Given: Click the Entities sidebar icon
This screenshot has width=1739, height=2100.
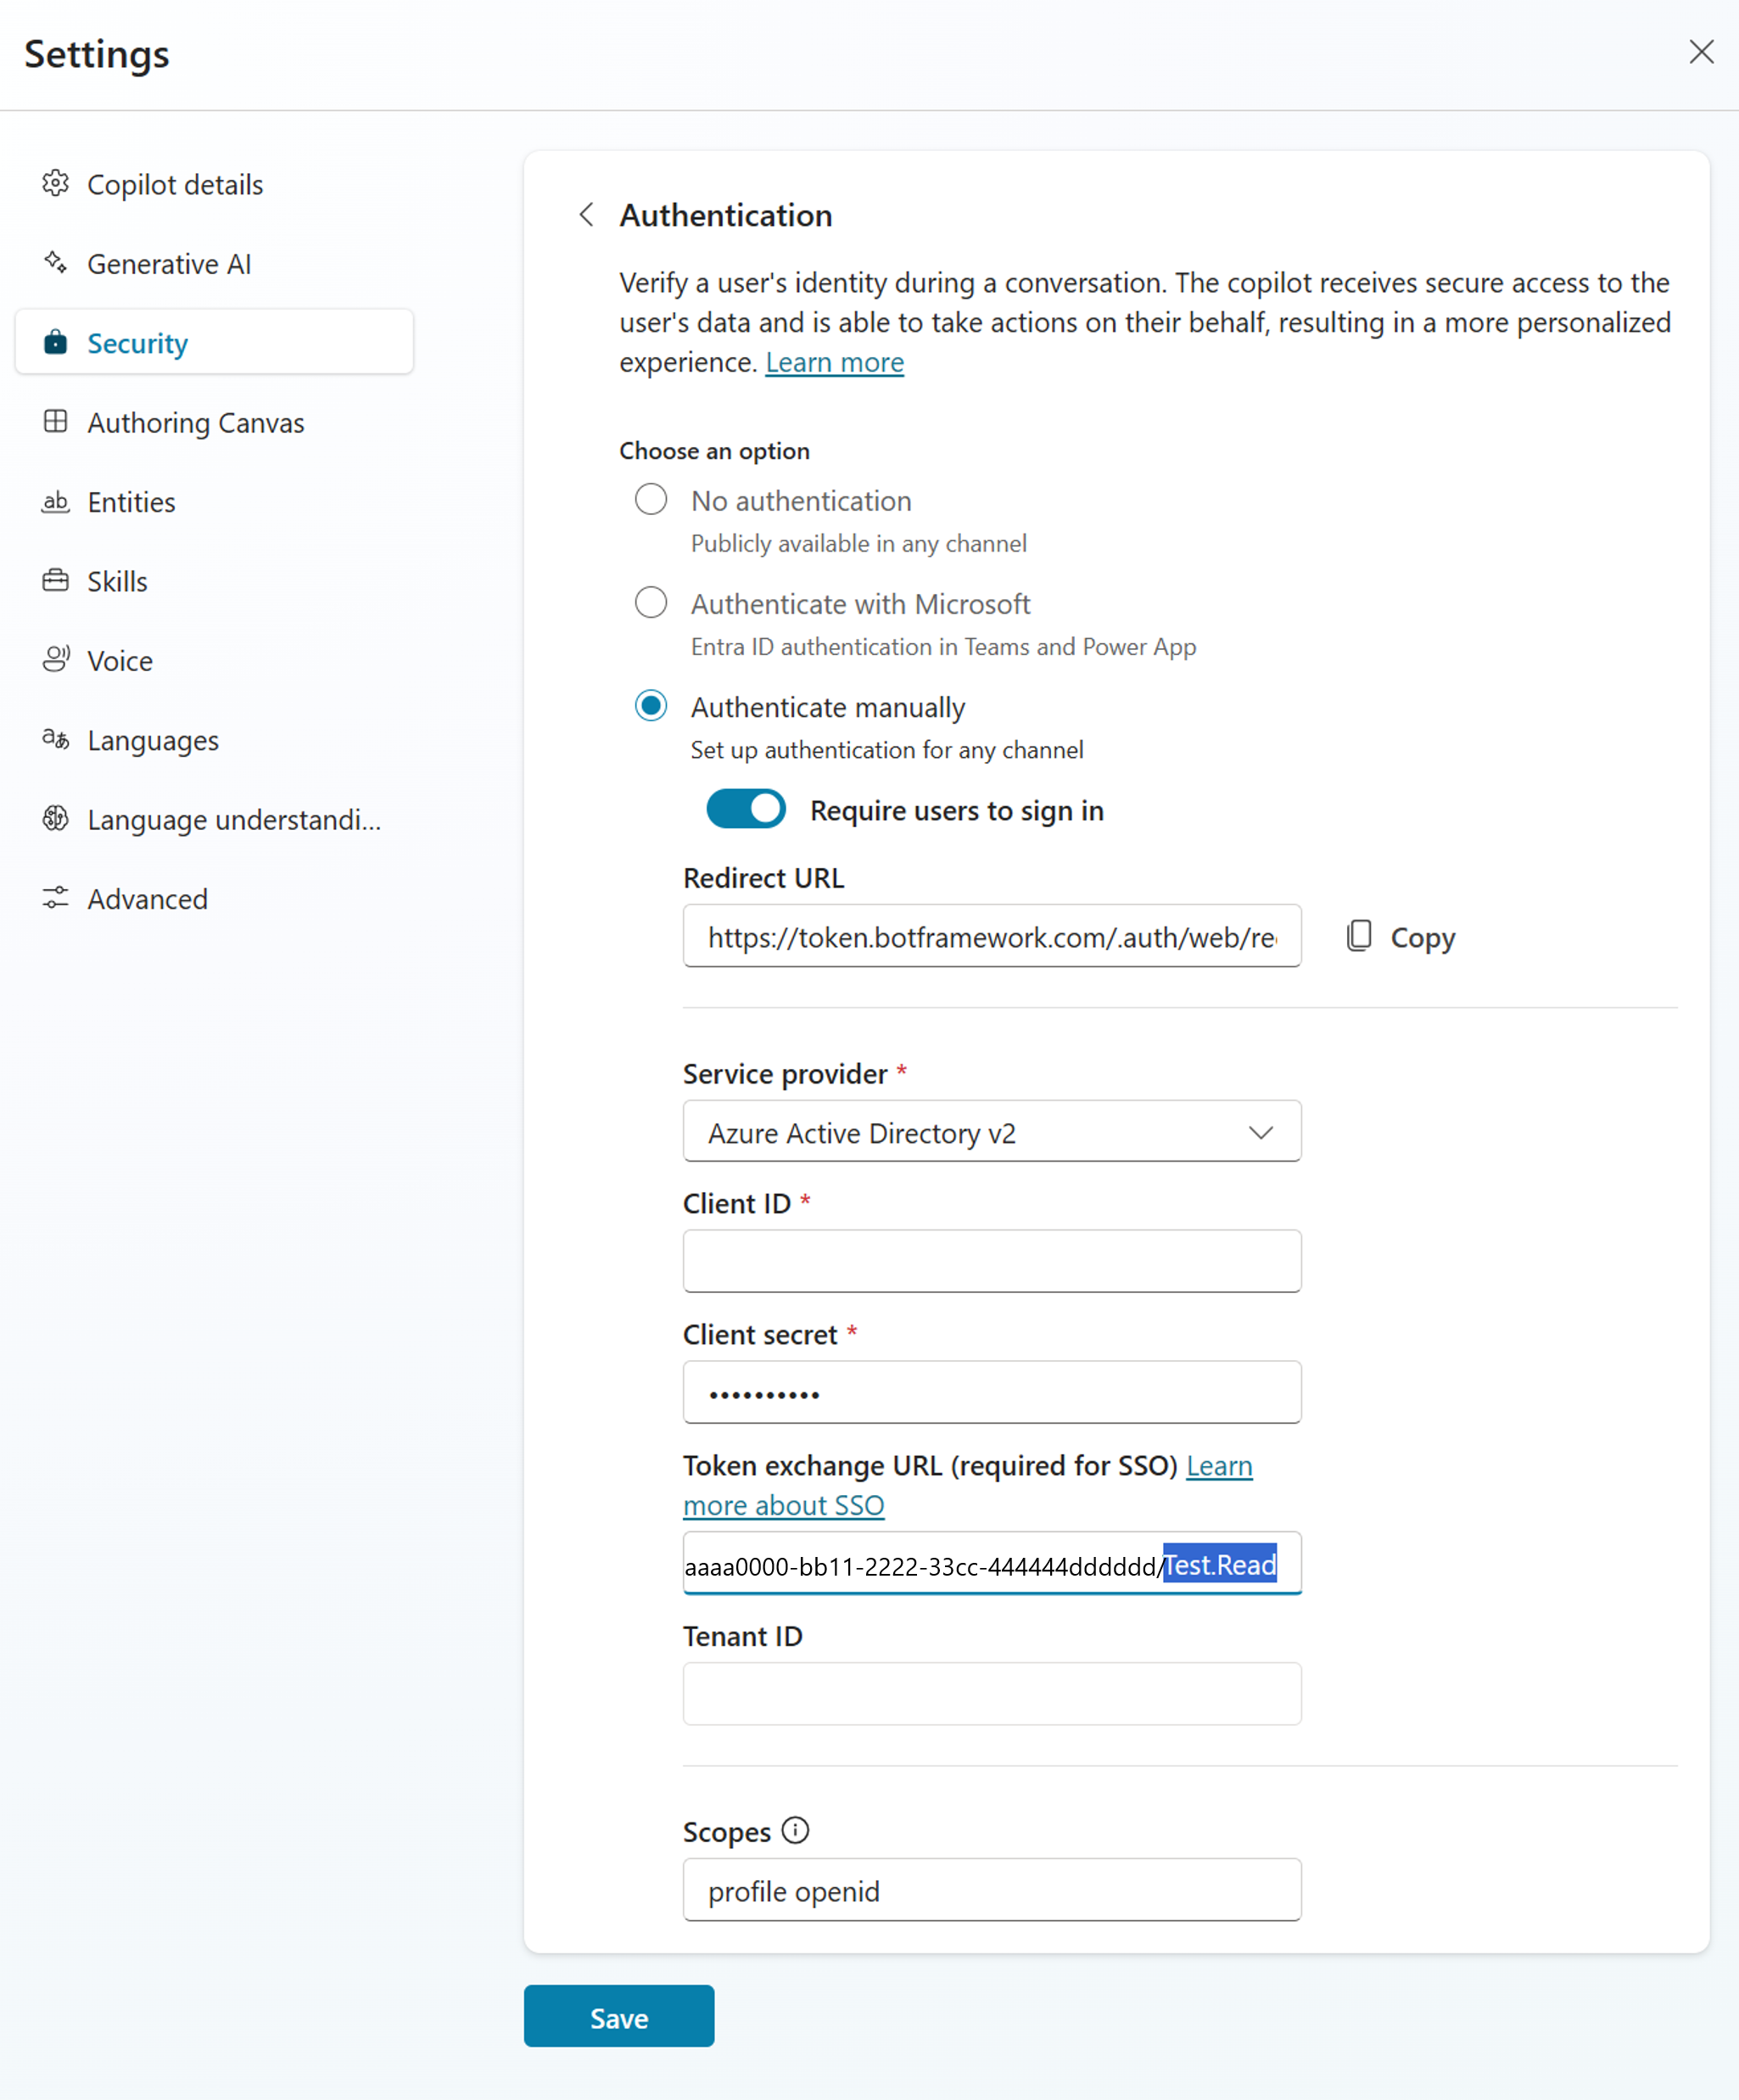Looking at the screenshot, I should [53, 501].
